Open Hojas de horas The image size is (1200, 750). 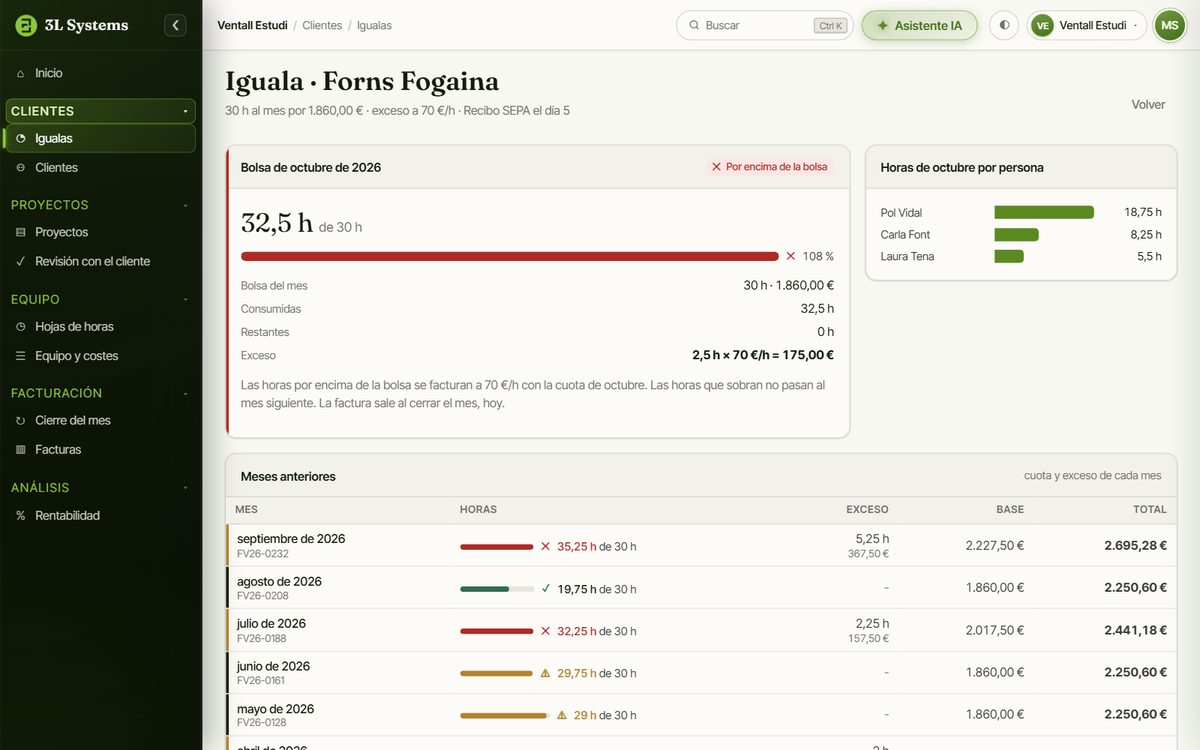click(x=101, y=327)
